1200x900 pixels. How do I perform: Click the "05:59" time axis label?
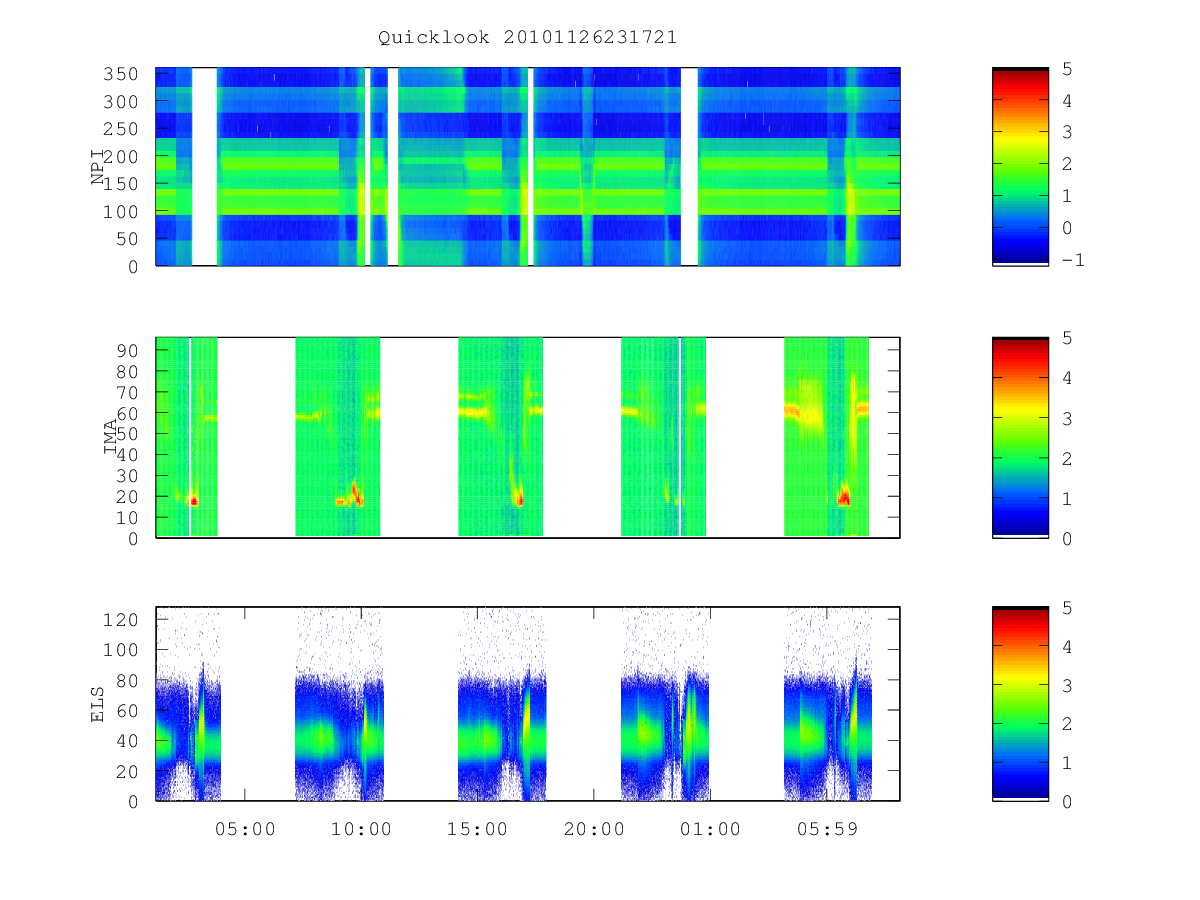tap(827, 829)
